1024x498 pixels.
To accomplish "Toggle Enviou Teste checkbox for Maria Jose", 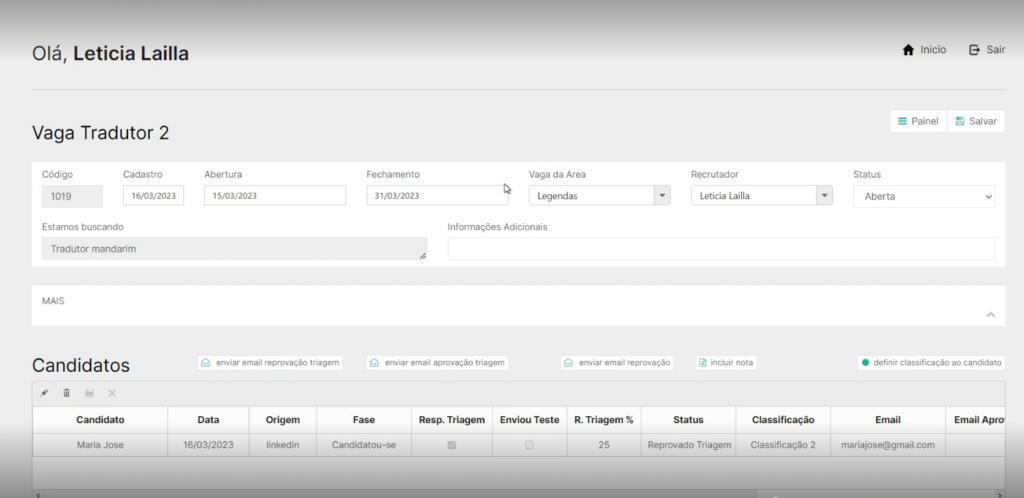I will coord(529,444).
